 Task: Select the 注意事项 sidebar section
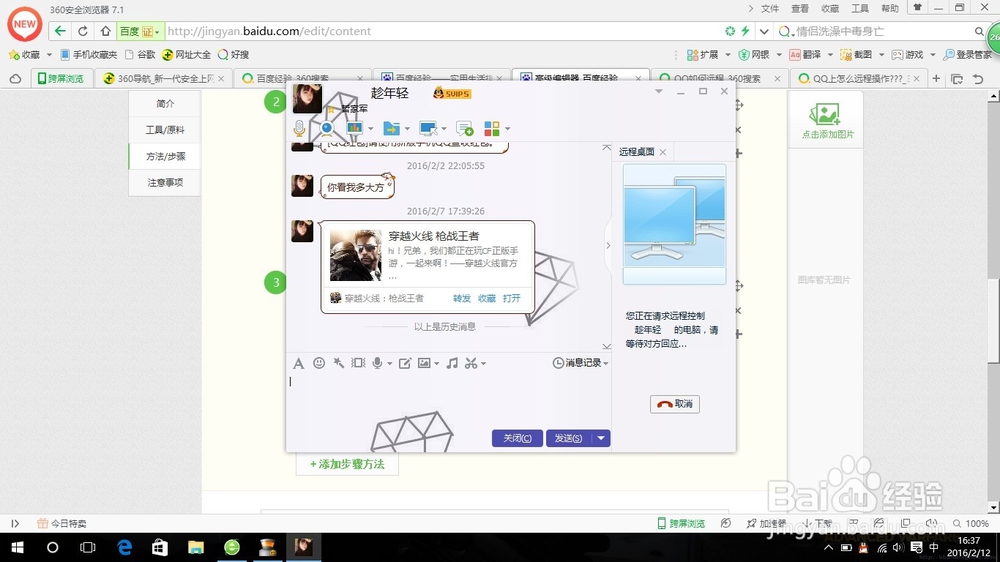pos(165,182)
